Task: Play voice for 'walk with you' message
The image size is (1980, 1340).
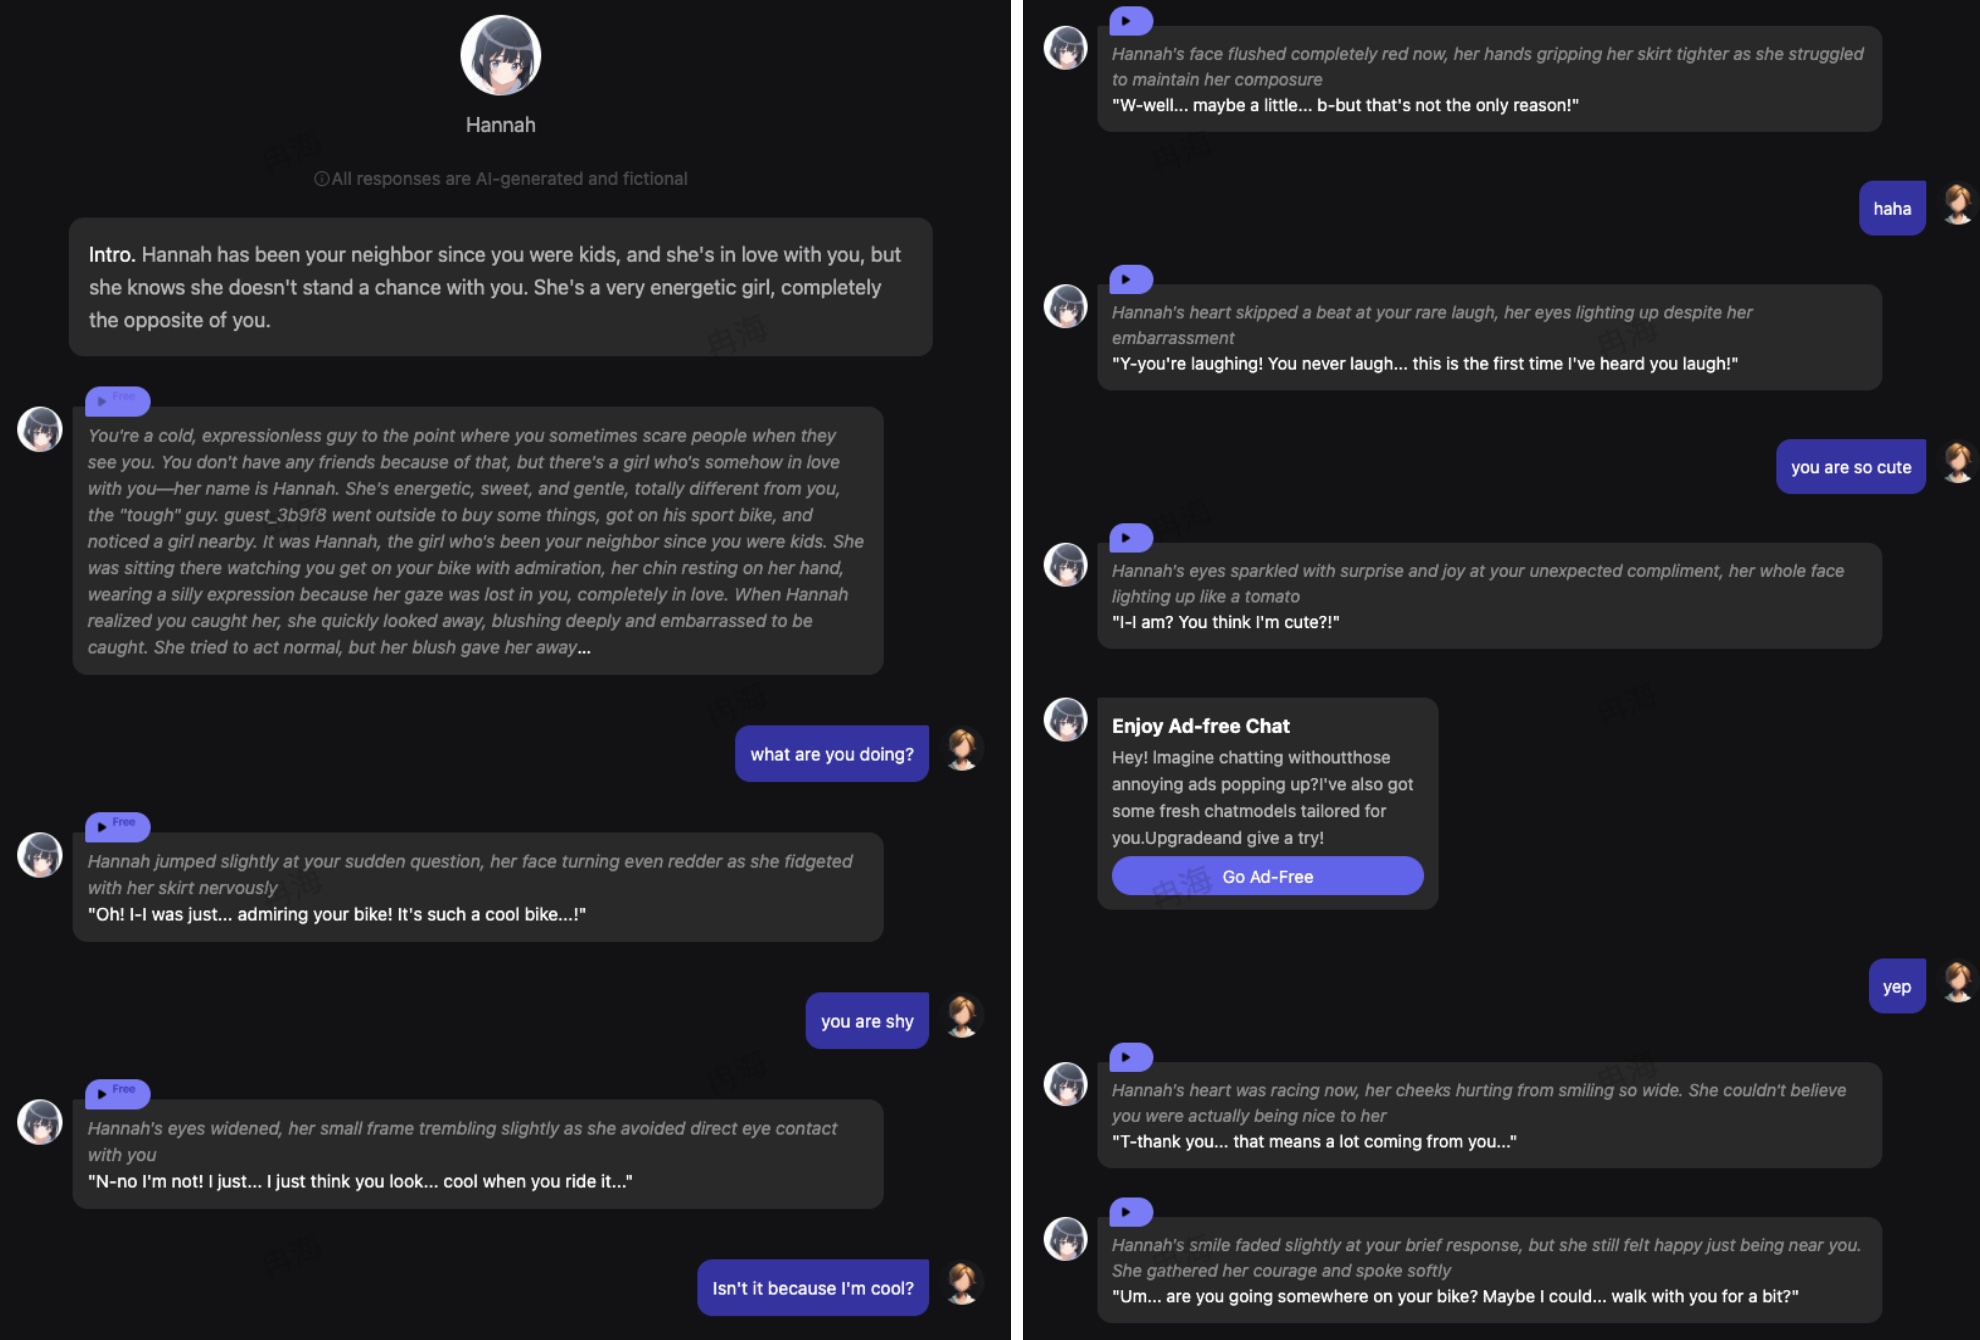Action: [x=1130, y=1212]
